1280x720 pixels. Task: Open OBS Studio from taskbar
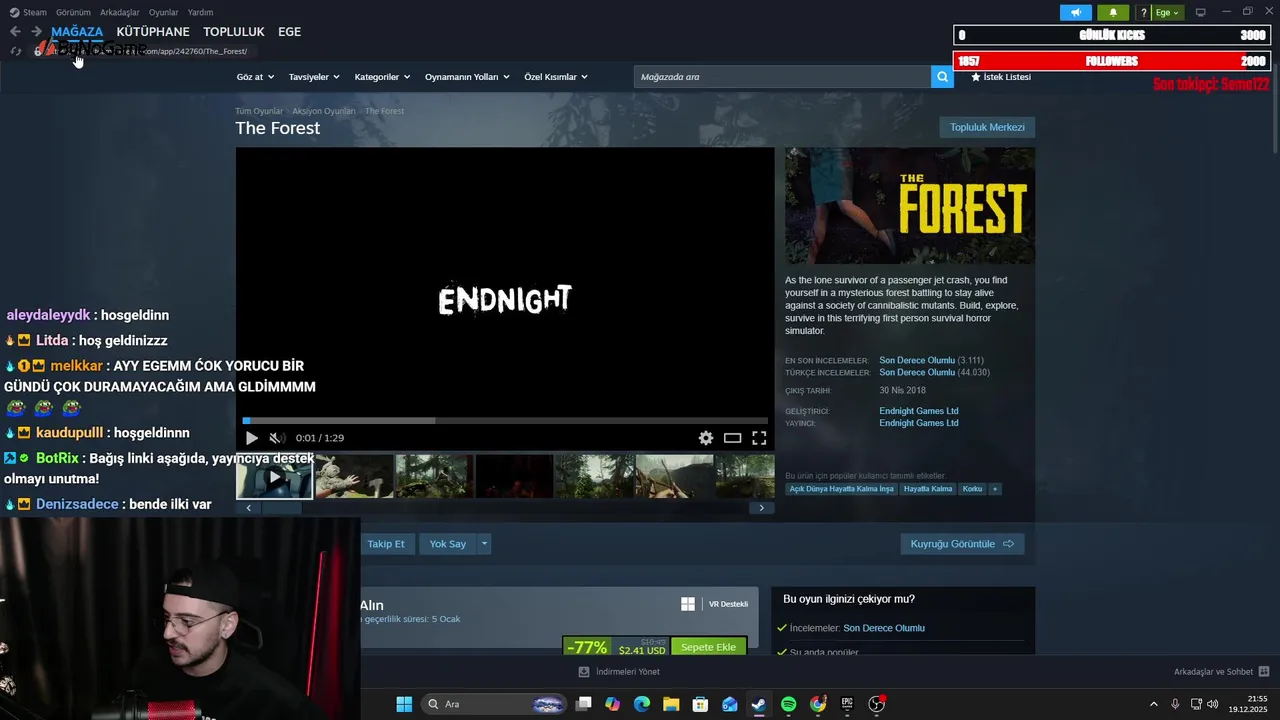[877, 704]
